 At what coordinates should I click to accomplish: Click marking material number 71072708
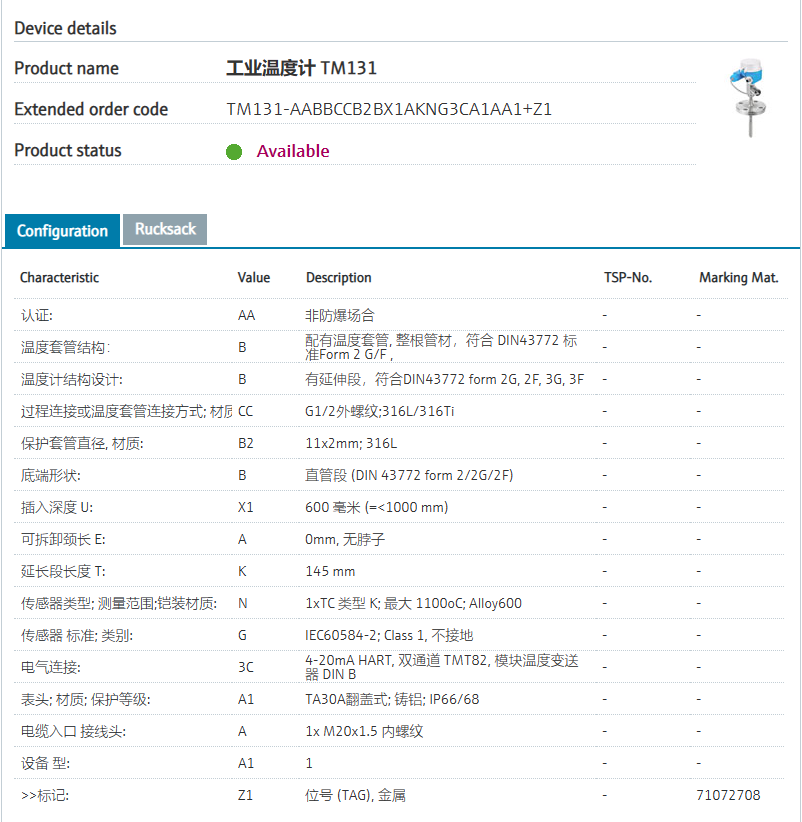(728, 795)
